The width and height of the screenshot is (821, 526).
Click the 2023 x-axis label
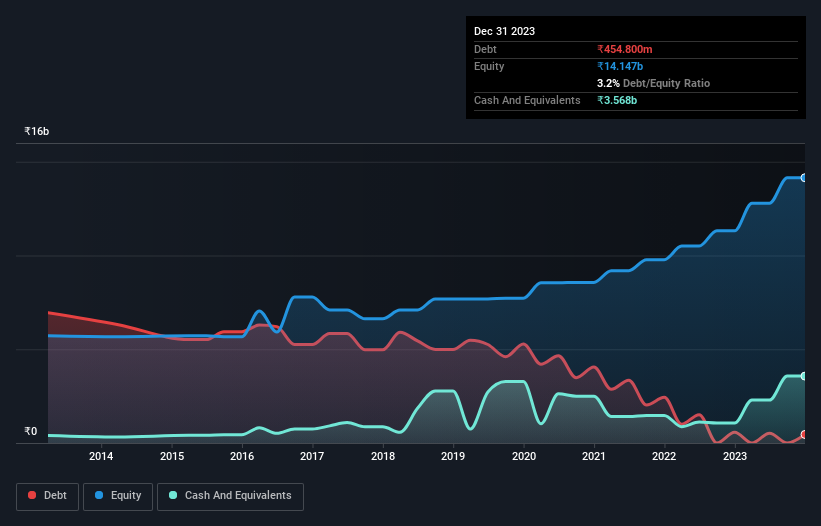tap(735, 456)
